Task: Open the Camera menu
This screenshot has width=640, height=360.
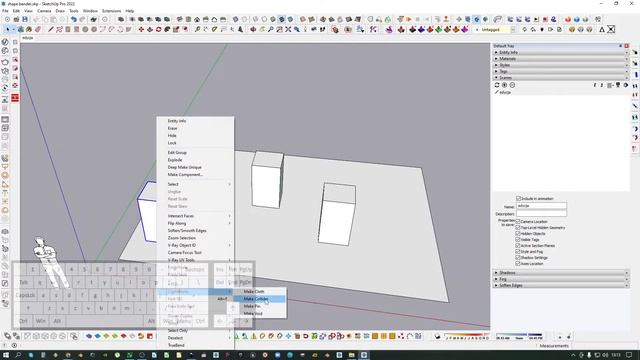Action: coord(44,11)
